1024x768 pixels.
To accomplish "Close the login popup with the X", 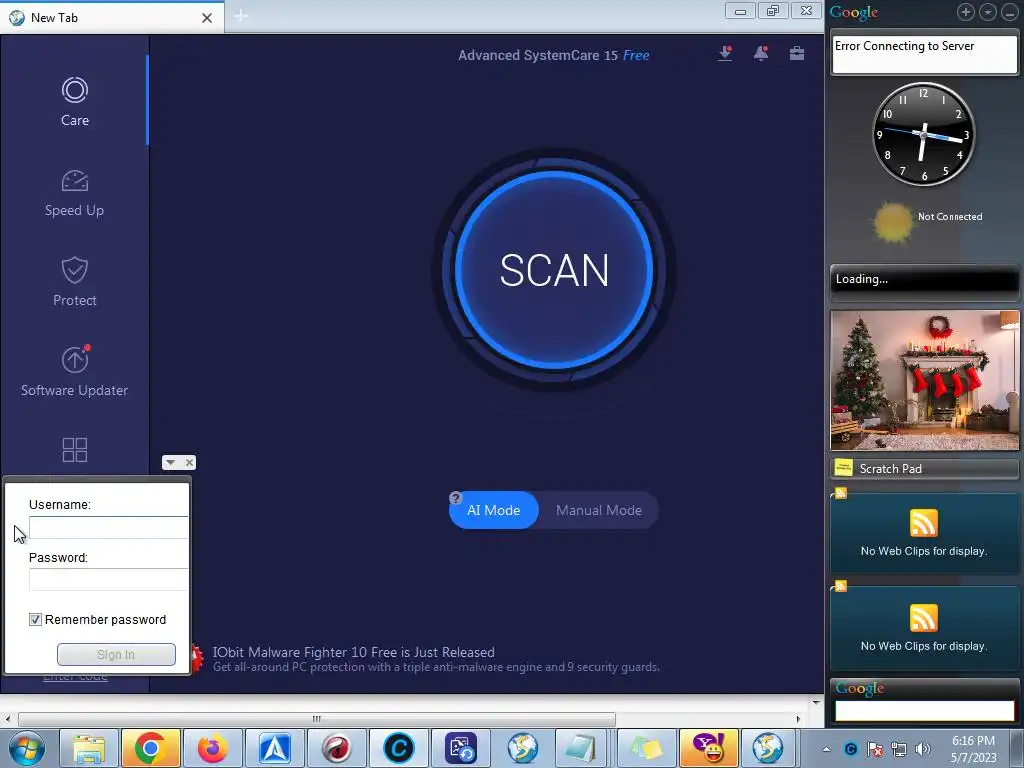I will (189, 462).
